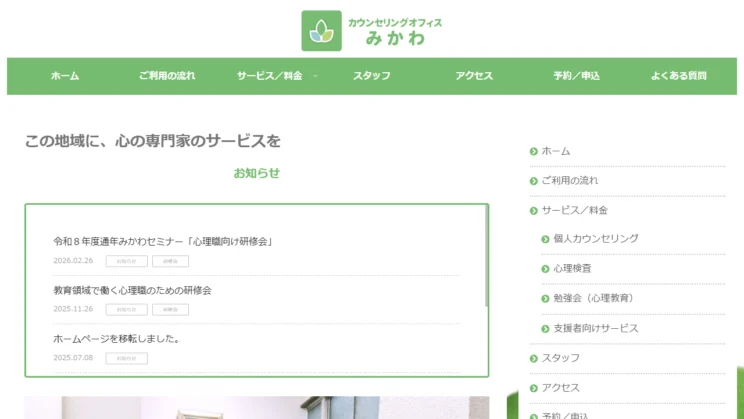This screenshot has height=419, width=744.
Task: Click the arrow icon beside 個人カウンセリング
Action: 545,239
